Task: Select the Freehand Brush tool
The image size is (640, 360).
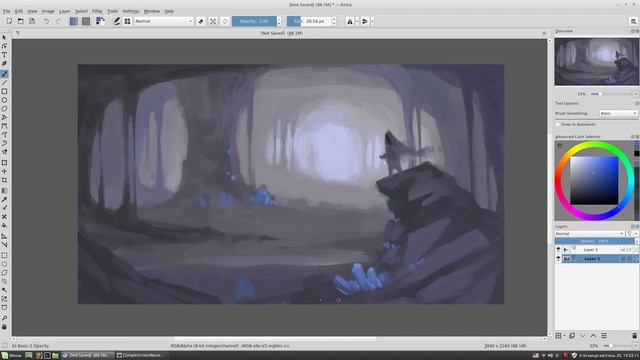Action: click(4, 73)
